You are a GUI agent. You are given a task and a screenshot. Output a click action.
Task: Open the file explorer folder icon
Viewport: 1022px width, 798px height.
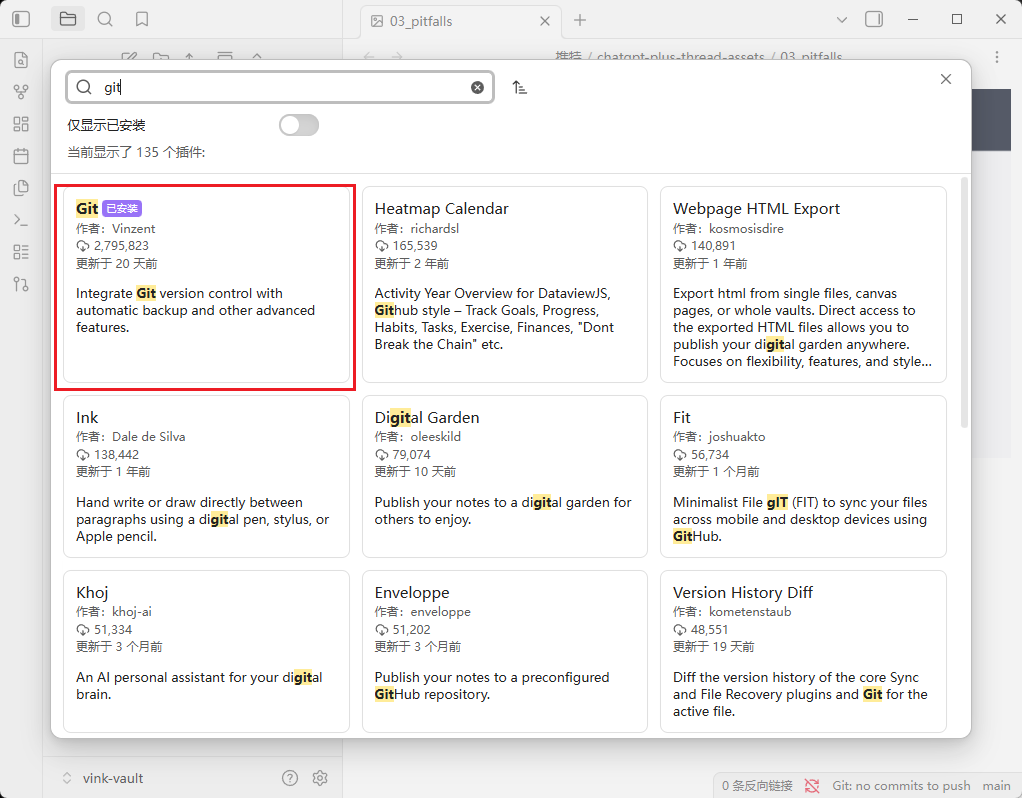(68, 19)
